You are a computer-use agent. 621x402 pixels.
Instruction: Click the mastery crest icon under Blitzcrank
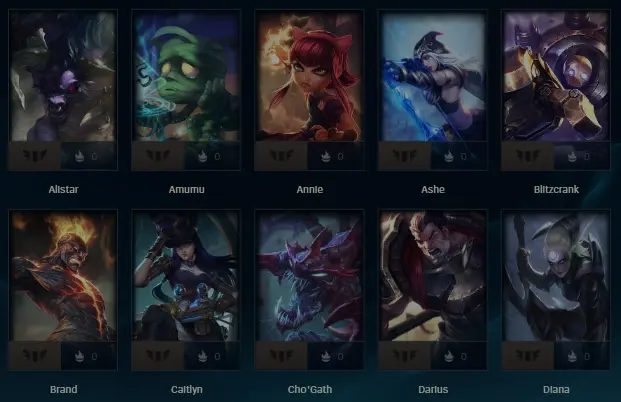pos(528,156)
